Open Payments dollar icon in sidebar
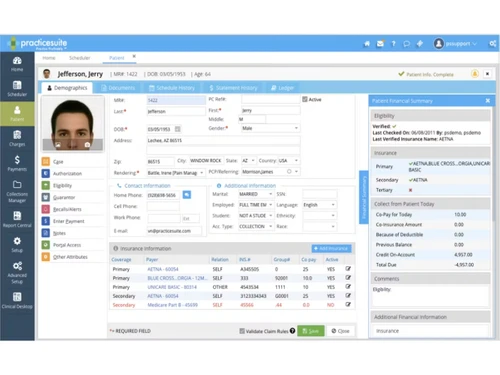The image size is (500, 375). click(x=17, y=163)
